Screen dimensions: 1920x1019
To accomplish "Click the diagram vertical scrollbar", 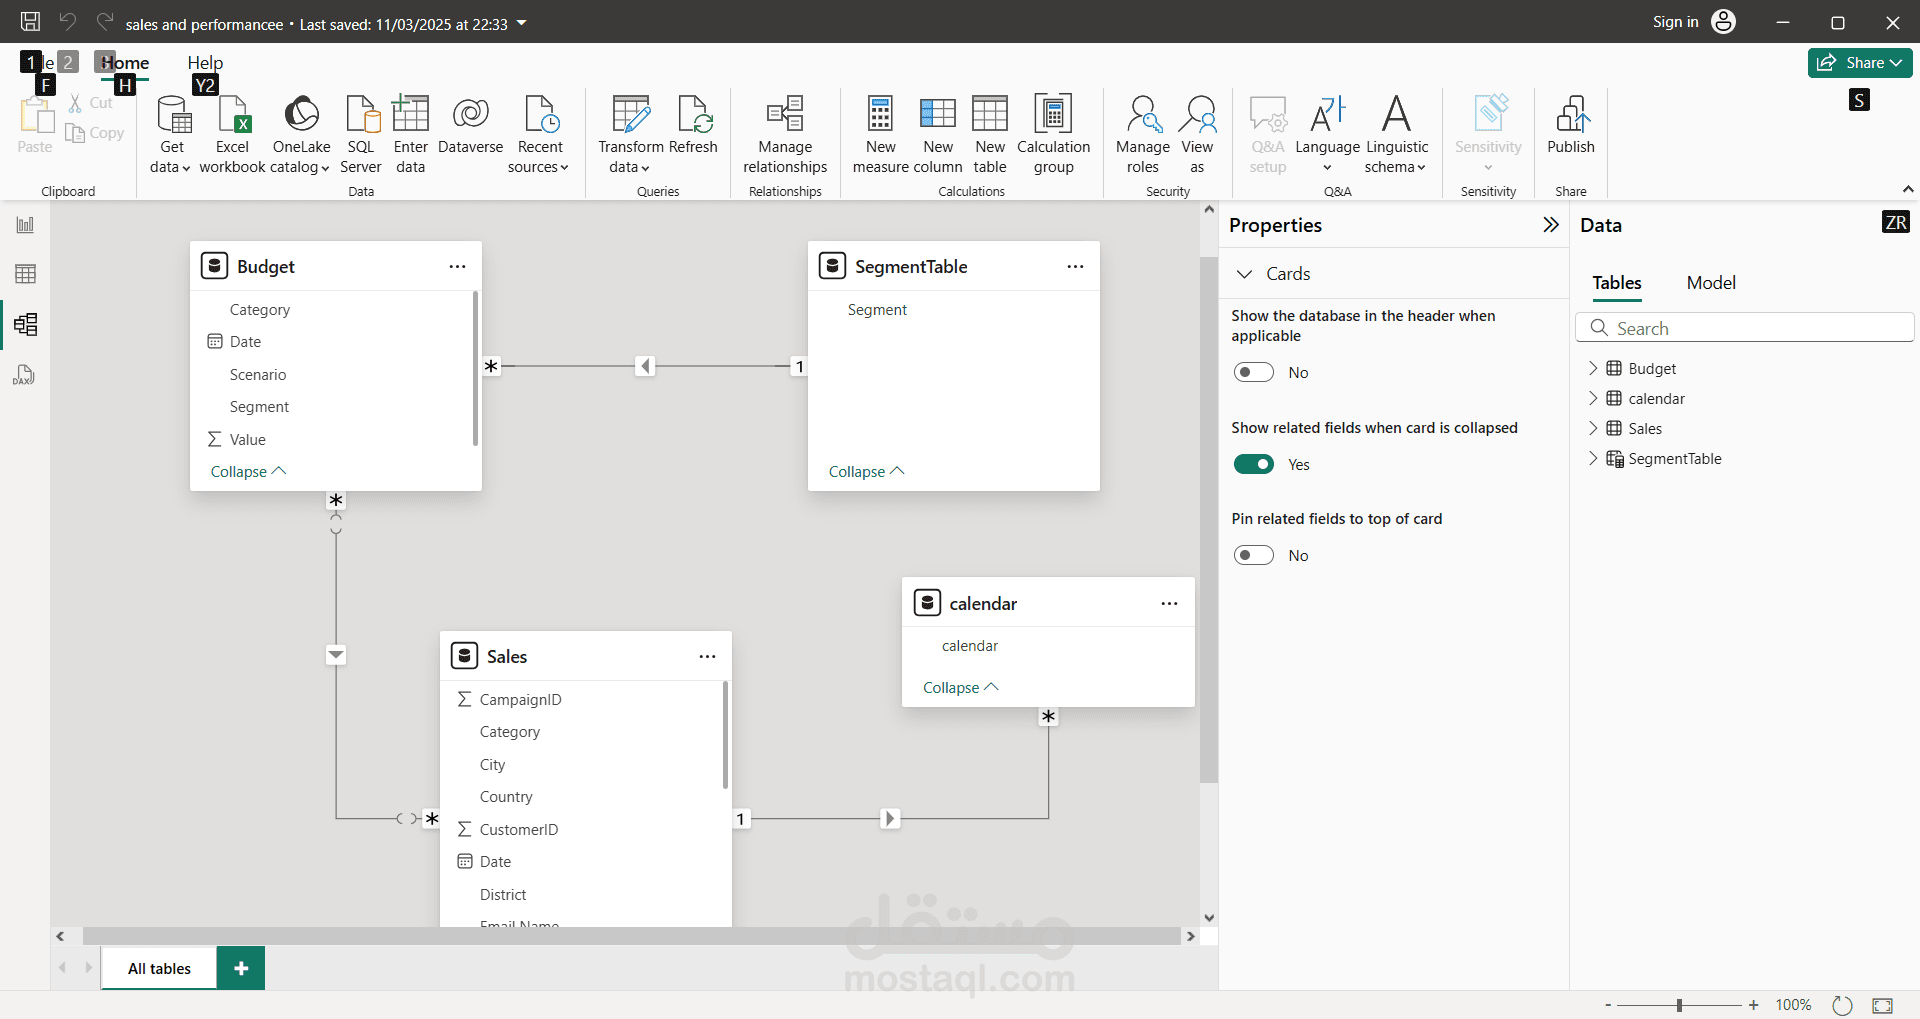I will click(1209, 520).
